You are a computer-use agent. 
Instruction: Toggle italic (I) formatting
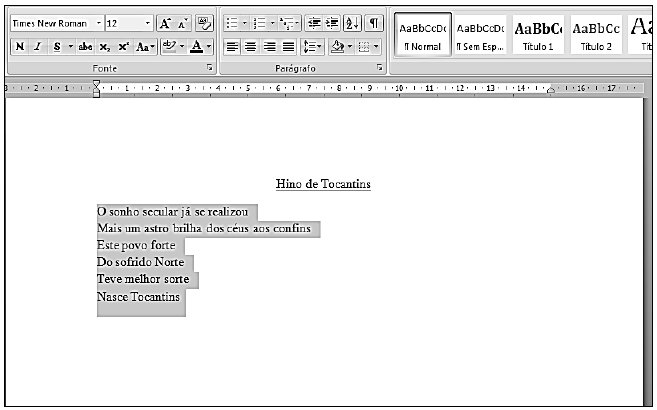(x=37, y=47)
